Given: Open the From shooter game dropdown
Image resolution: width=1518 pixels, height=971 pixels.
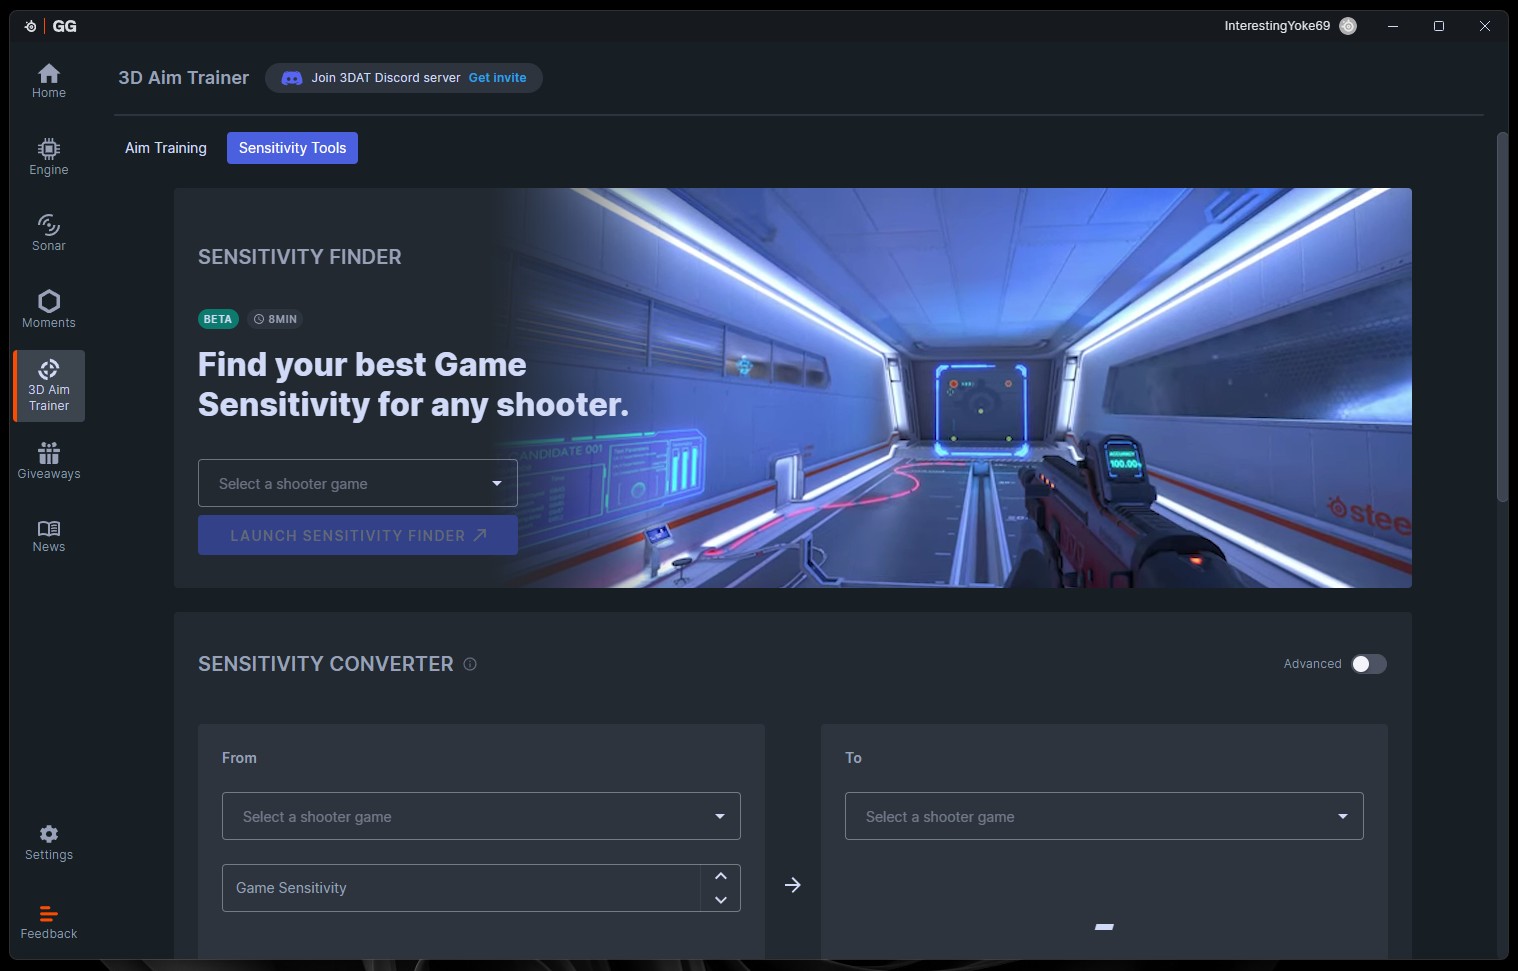Looking at the screenshot, I should click(480, 816).
